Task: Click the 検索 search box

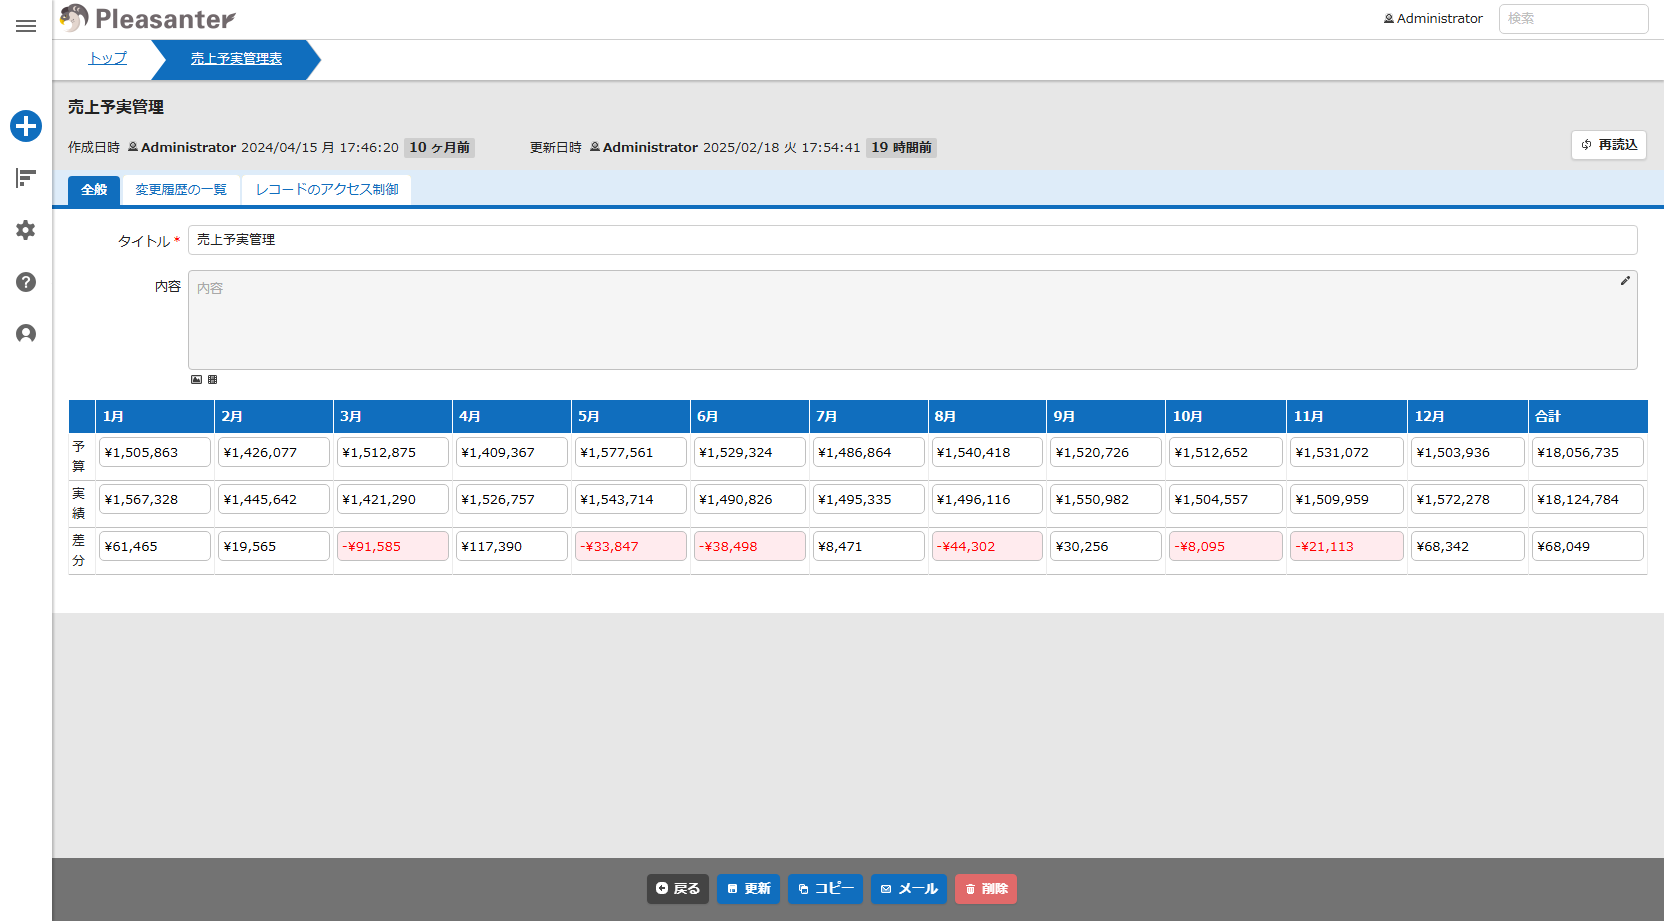Action: (1572, 19)
